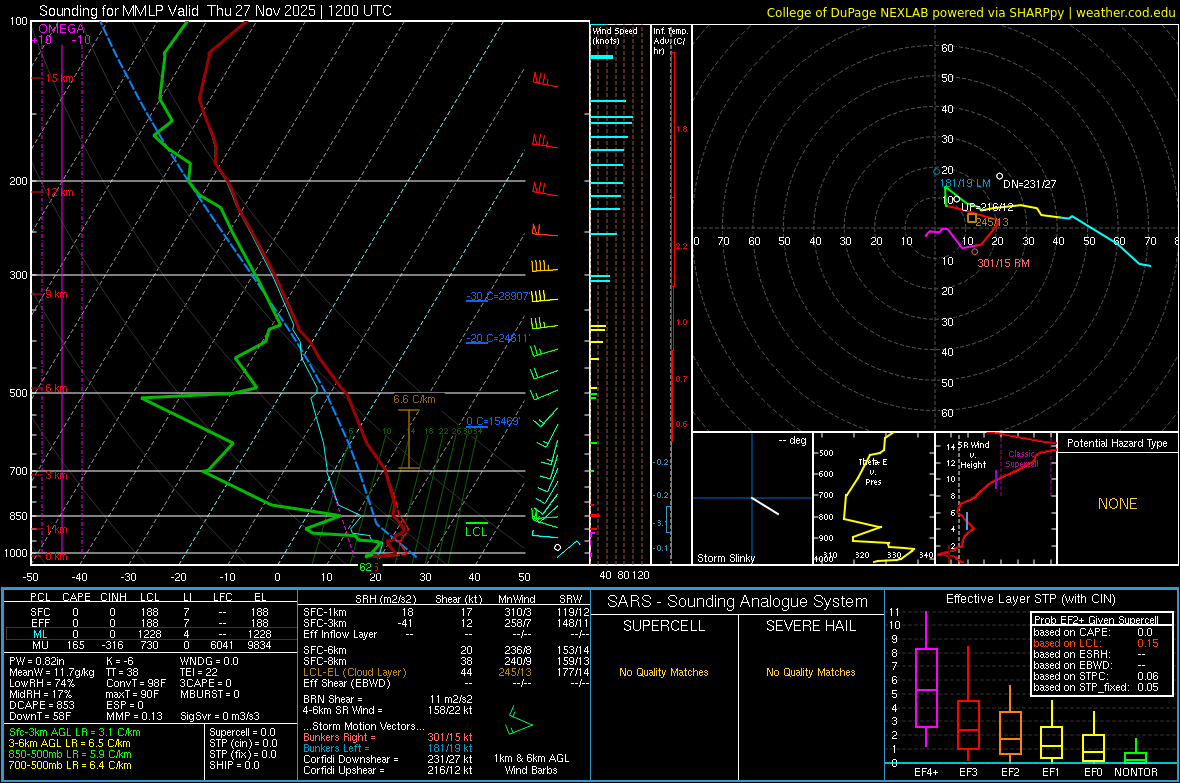The height and width of the screenshot is (783, 1180).
Task: Click the 850-500mb LR value
Action: [x=70, y=754]
